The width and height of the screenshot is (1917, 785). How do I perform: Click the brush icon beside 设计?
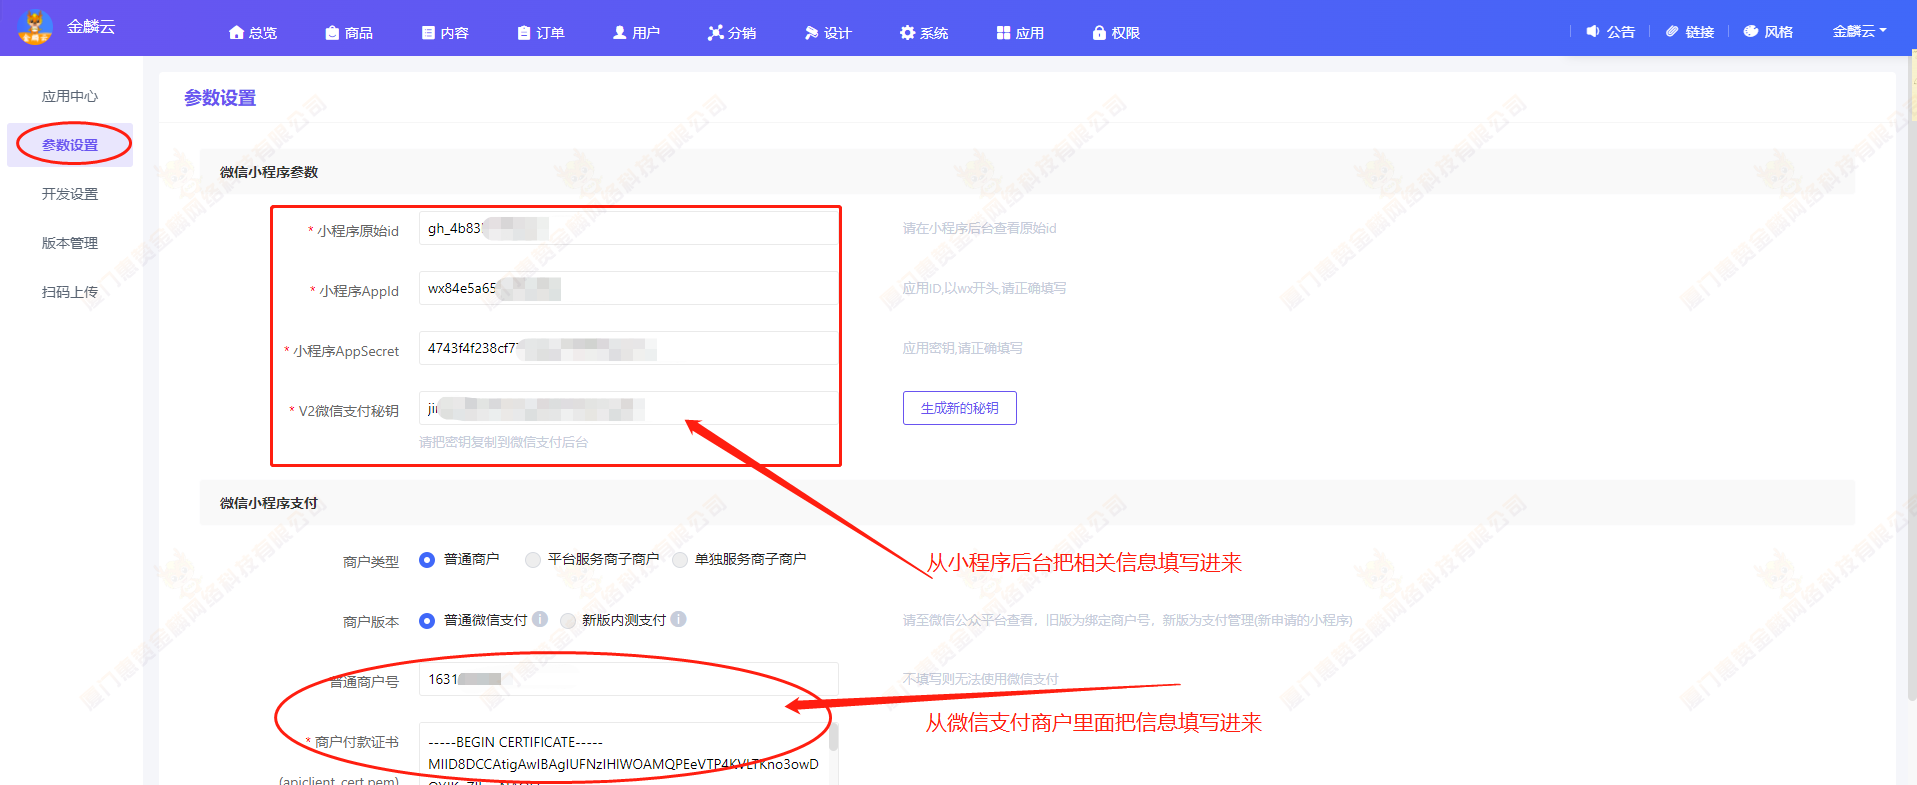[812, 33]
